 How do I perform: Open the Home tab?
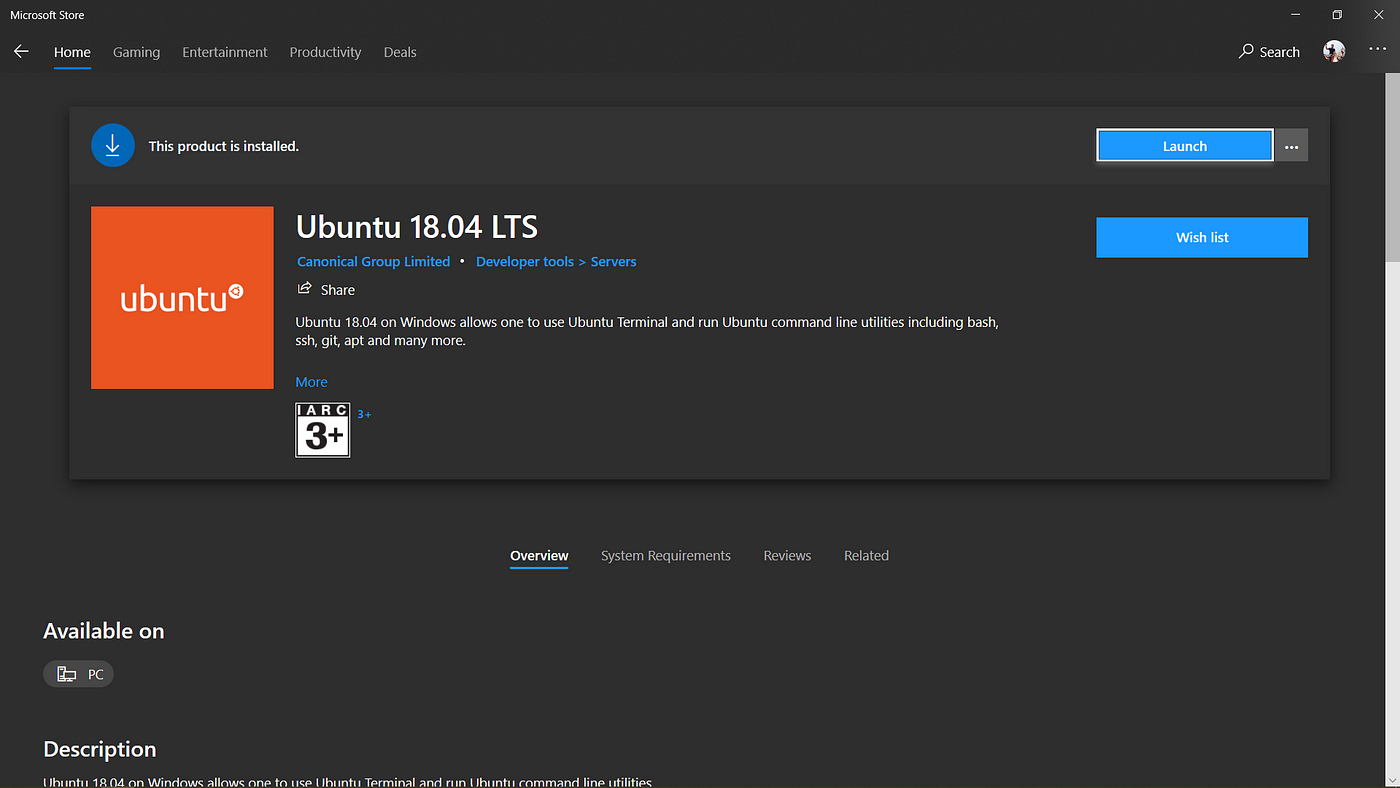[x=72, y=52]
